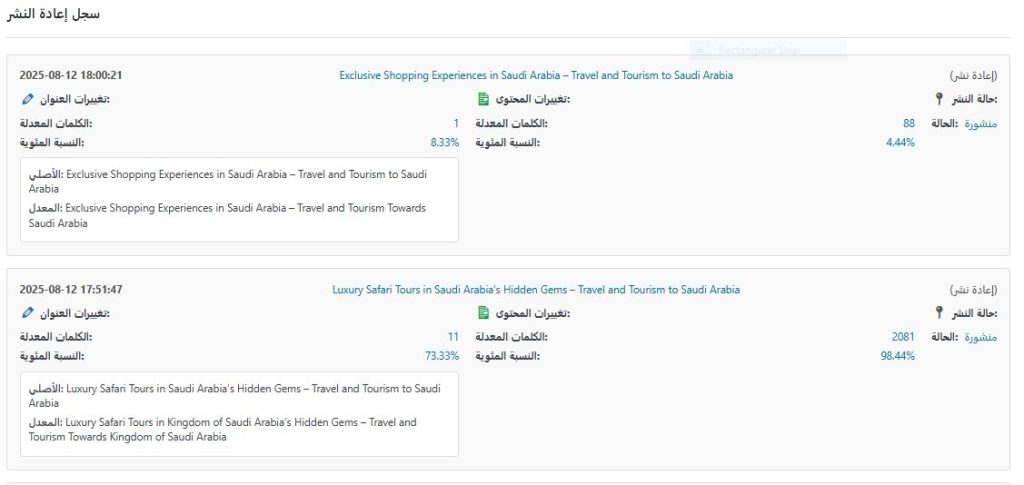The width and height of the screenshot is (1024, 485).
Task: Click content changes document icon for Exclusive Shopping entry
Action: click(483, 99)
